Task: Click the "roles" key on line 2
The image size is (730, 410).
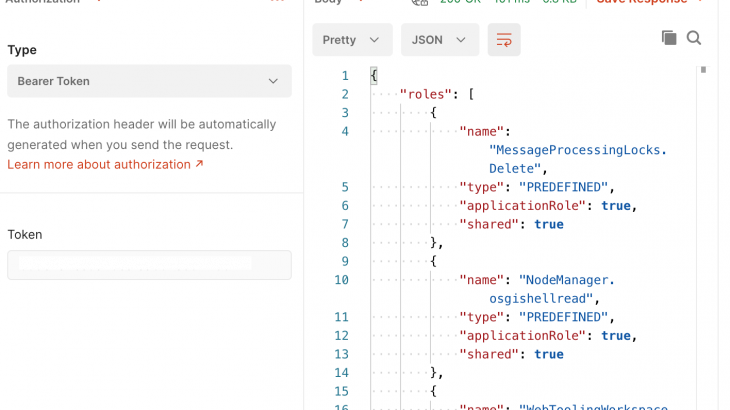Action: 424,94
